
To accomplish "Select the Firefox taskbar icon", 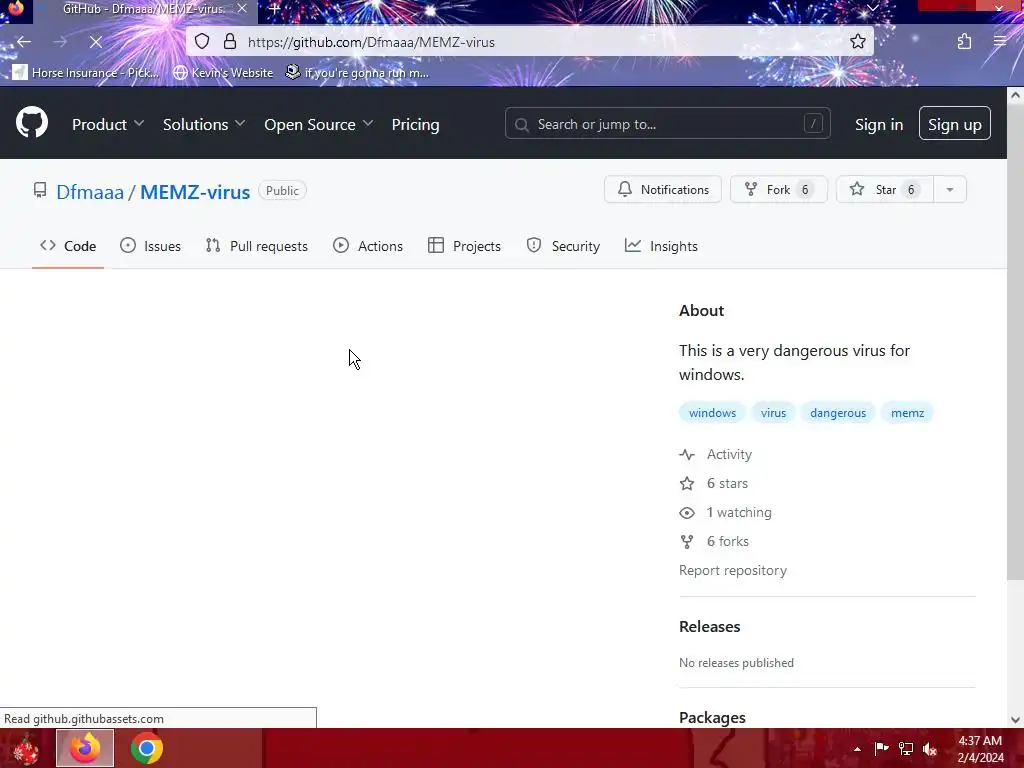I will 85,748.
